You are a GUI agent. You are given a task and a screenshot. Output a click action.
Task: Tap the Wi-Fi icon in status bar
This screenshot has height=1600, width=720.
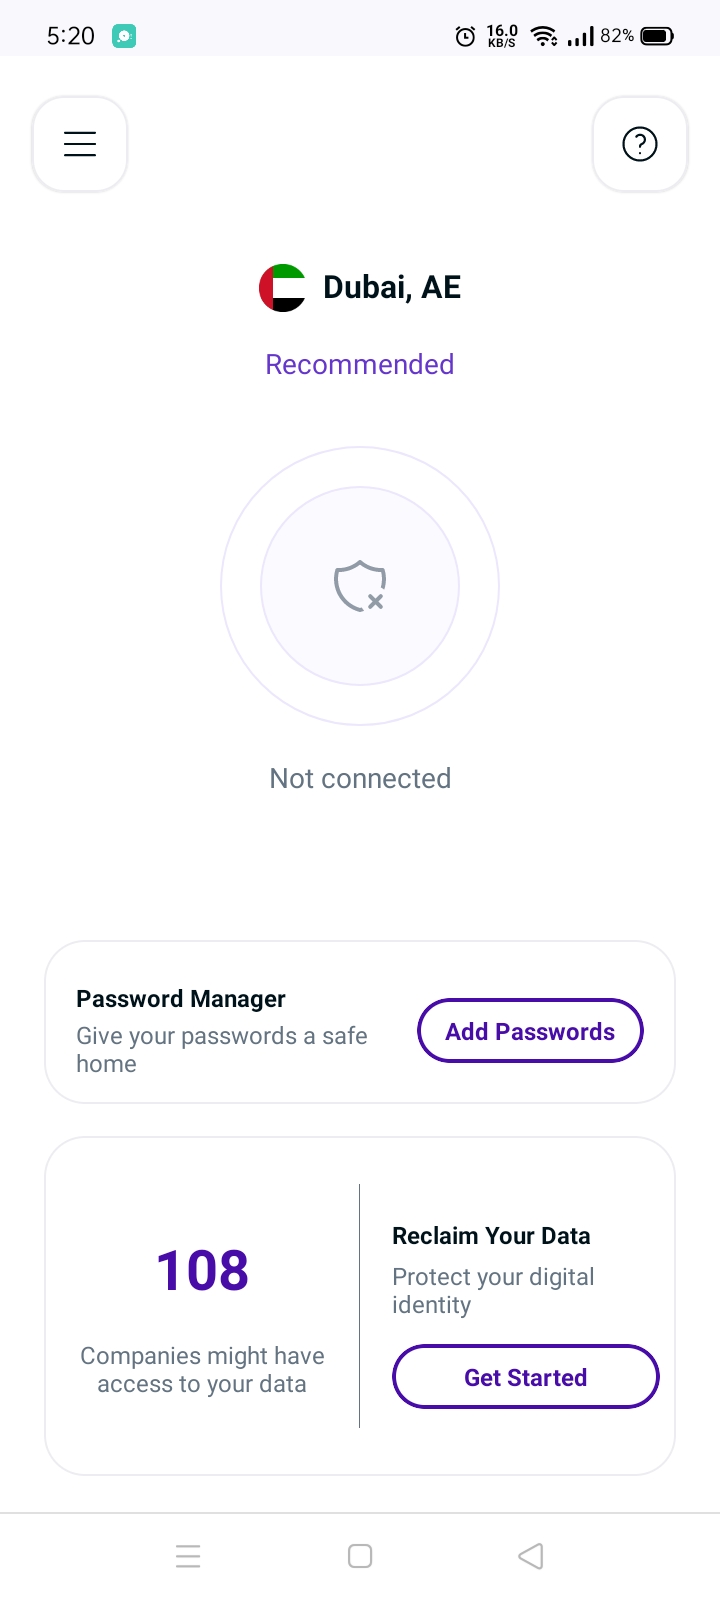pyautogui.click(x=542, y=35)
